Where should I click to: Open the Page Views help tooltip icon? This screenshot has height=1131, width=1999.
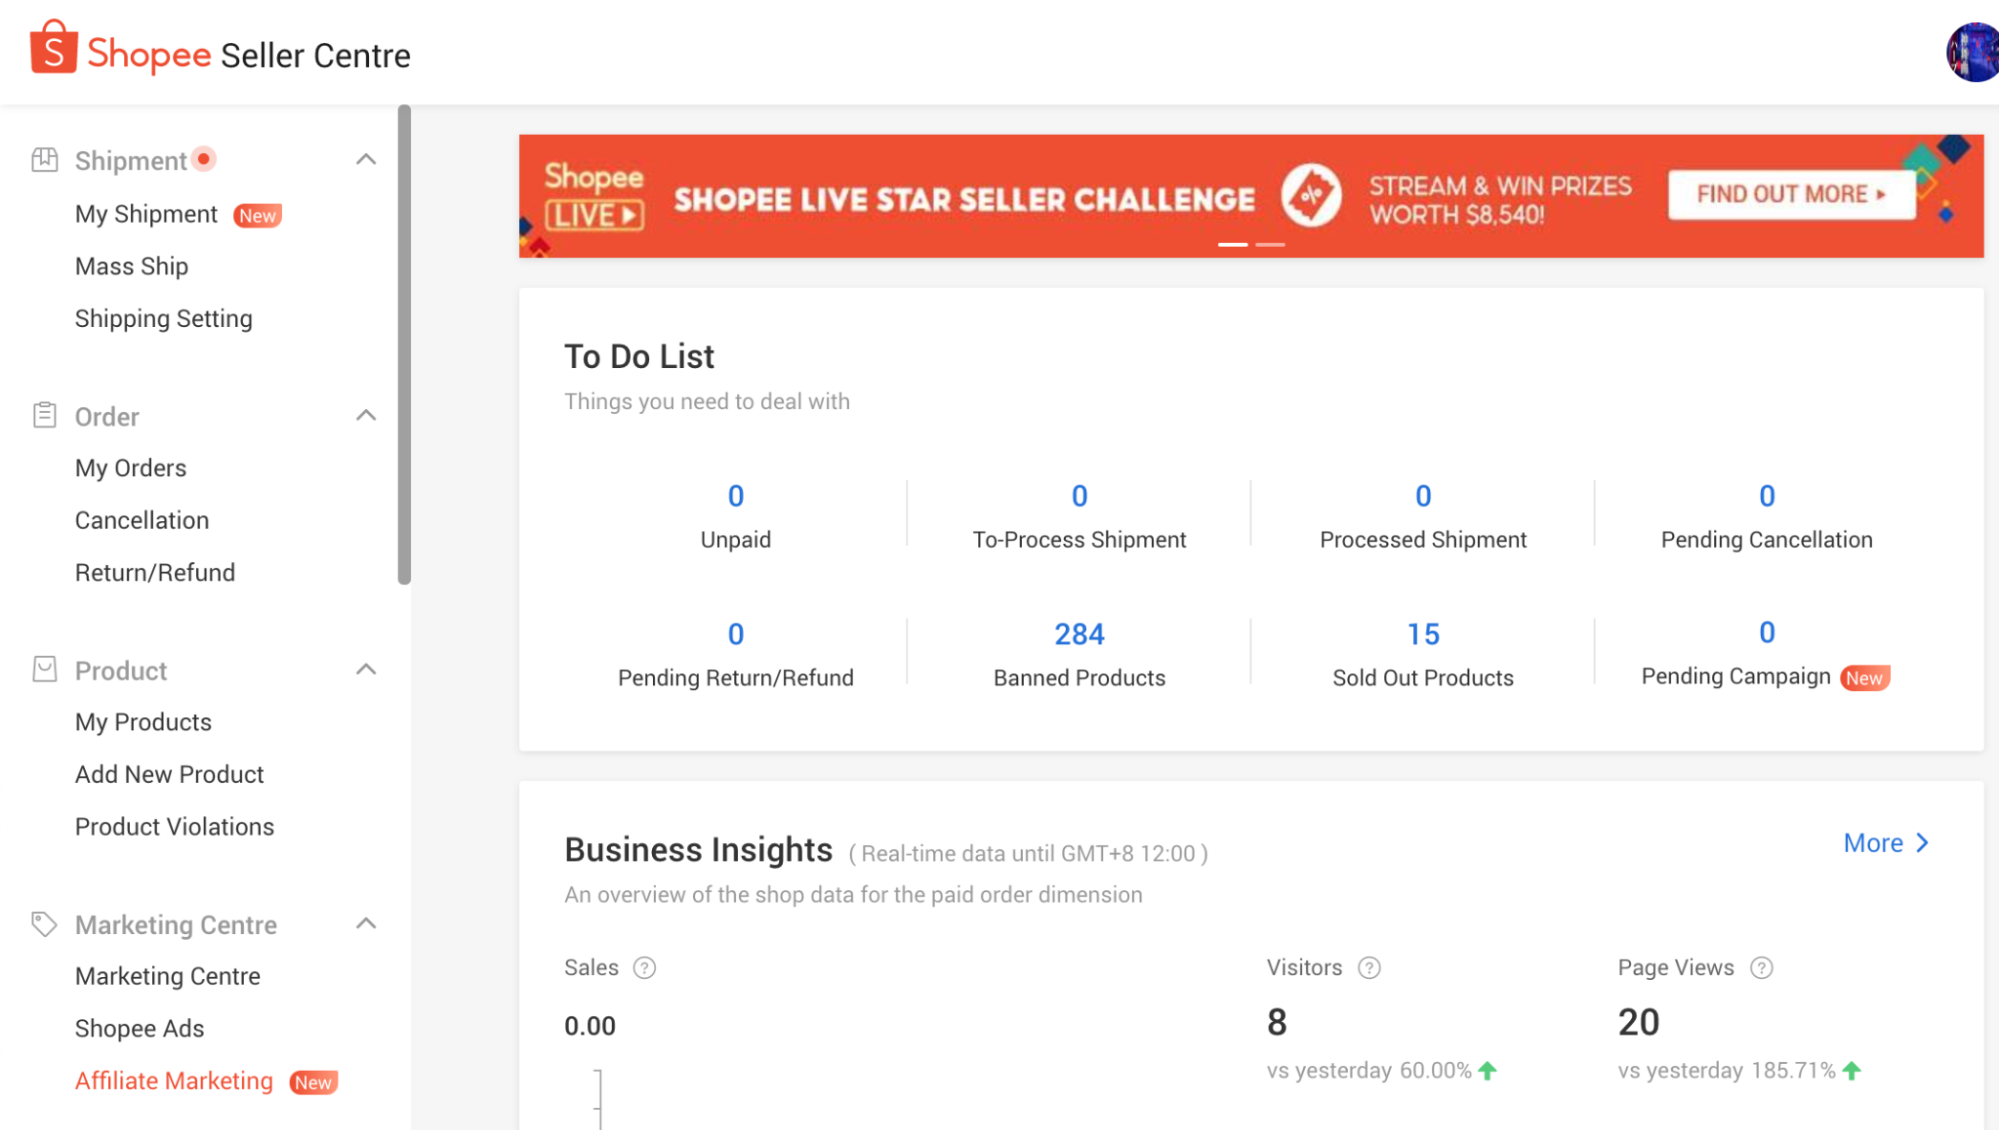[1761, 967]
